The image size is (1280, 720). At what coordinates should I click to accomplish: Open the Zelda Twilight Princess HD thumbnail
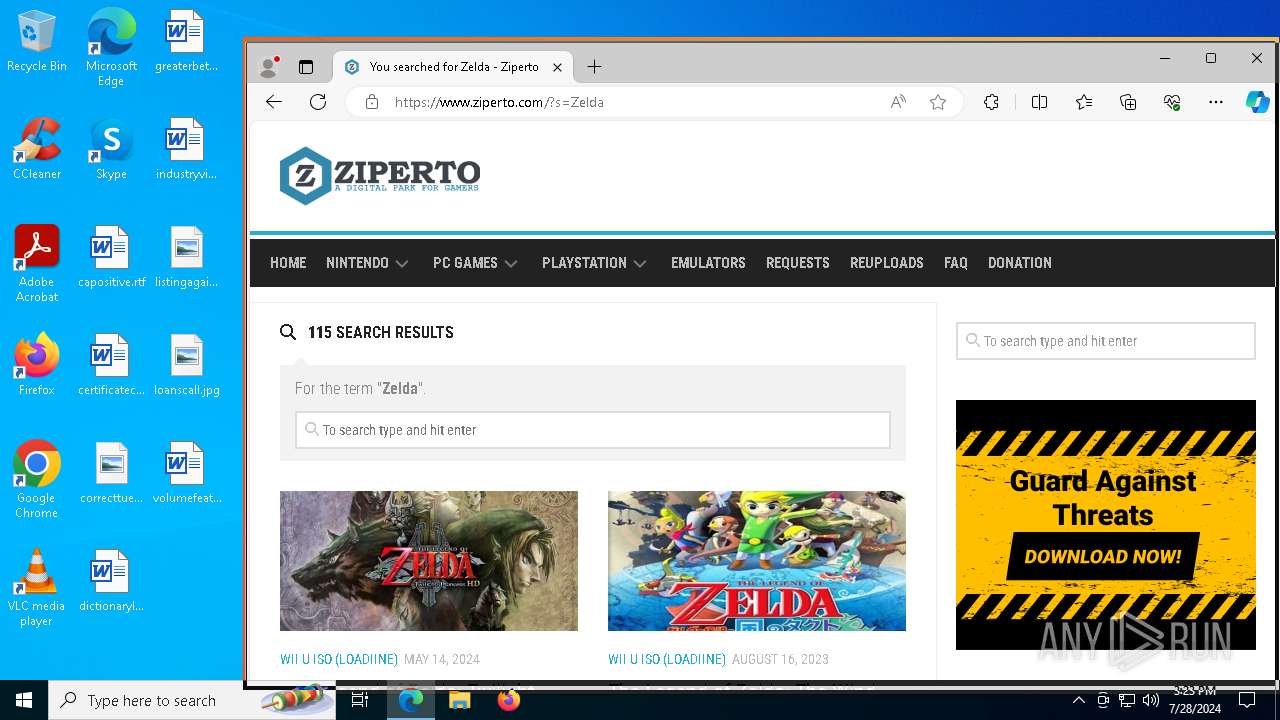click(x=429, y=561)
